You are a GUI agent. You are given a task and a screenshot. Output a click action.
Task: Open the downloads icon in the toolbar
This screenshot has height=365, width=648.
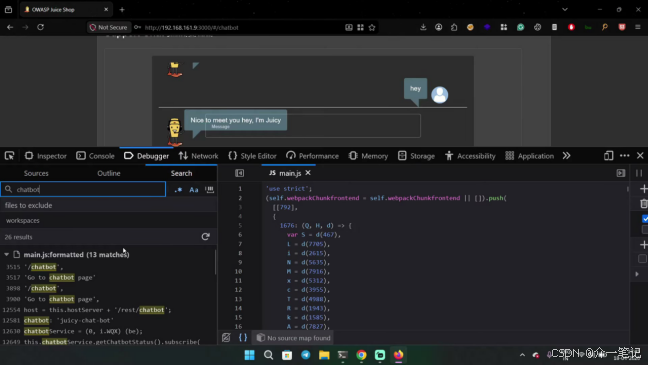423,27
